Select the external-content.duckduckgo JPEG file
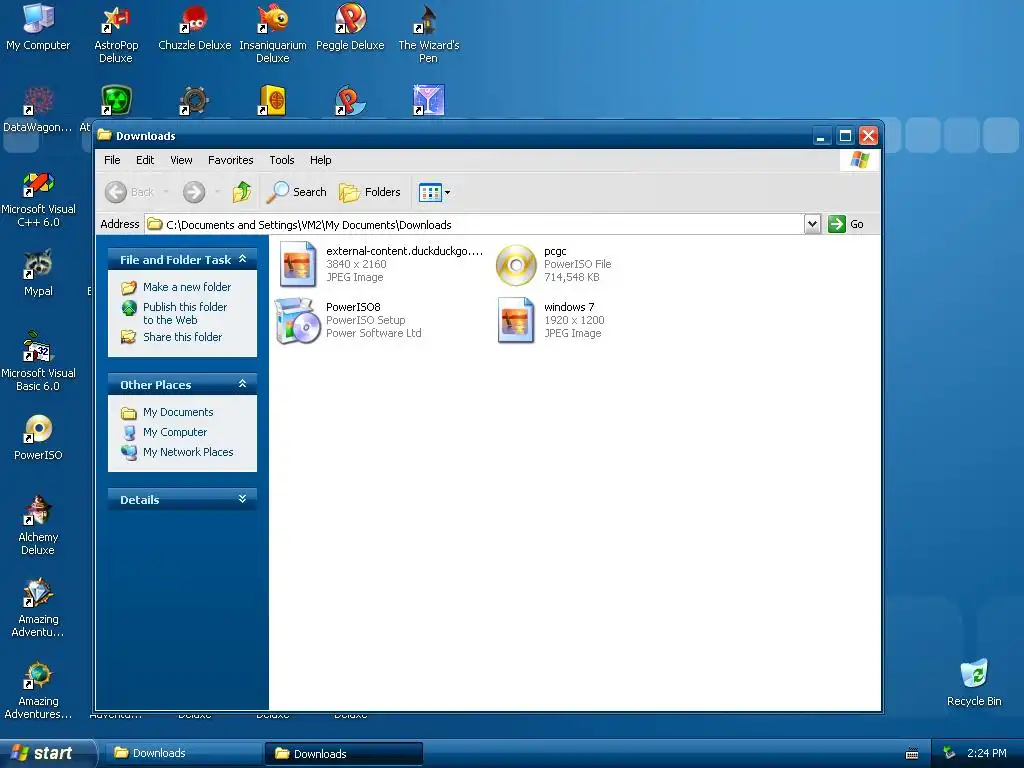Viewport: 1024px width, 768px height. 381,264
